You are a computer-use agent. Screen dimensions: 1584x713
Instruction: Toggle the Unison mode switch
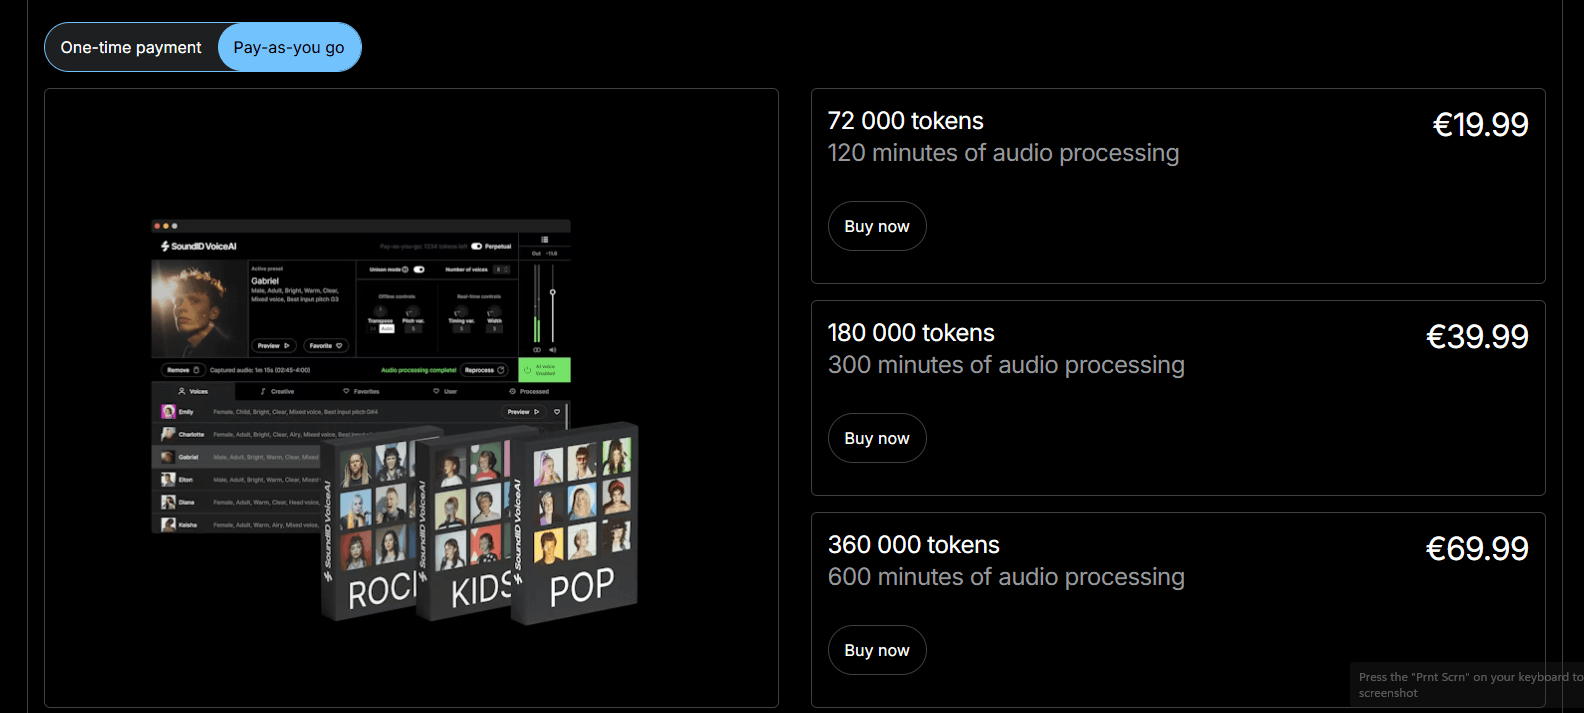coord(419,269)
